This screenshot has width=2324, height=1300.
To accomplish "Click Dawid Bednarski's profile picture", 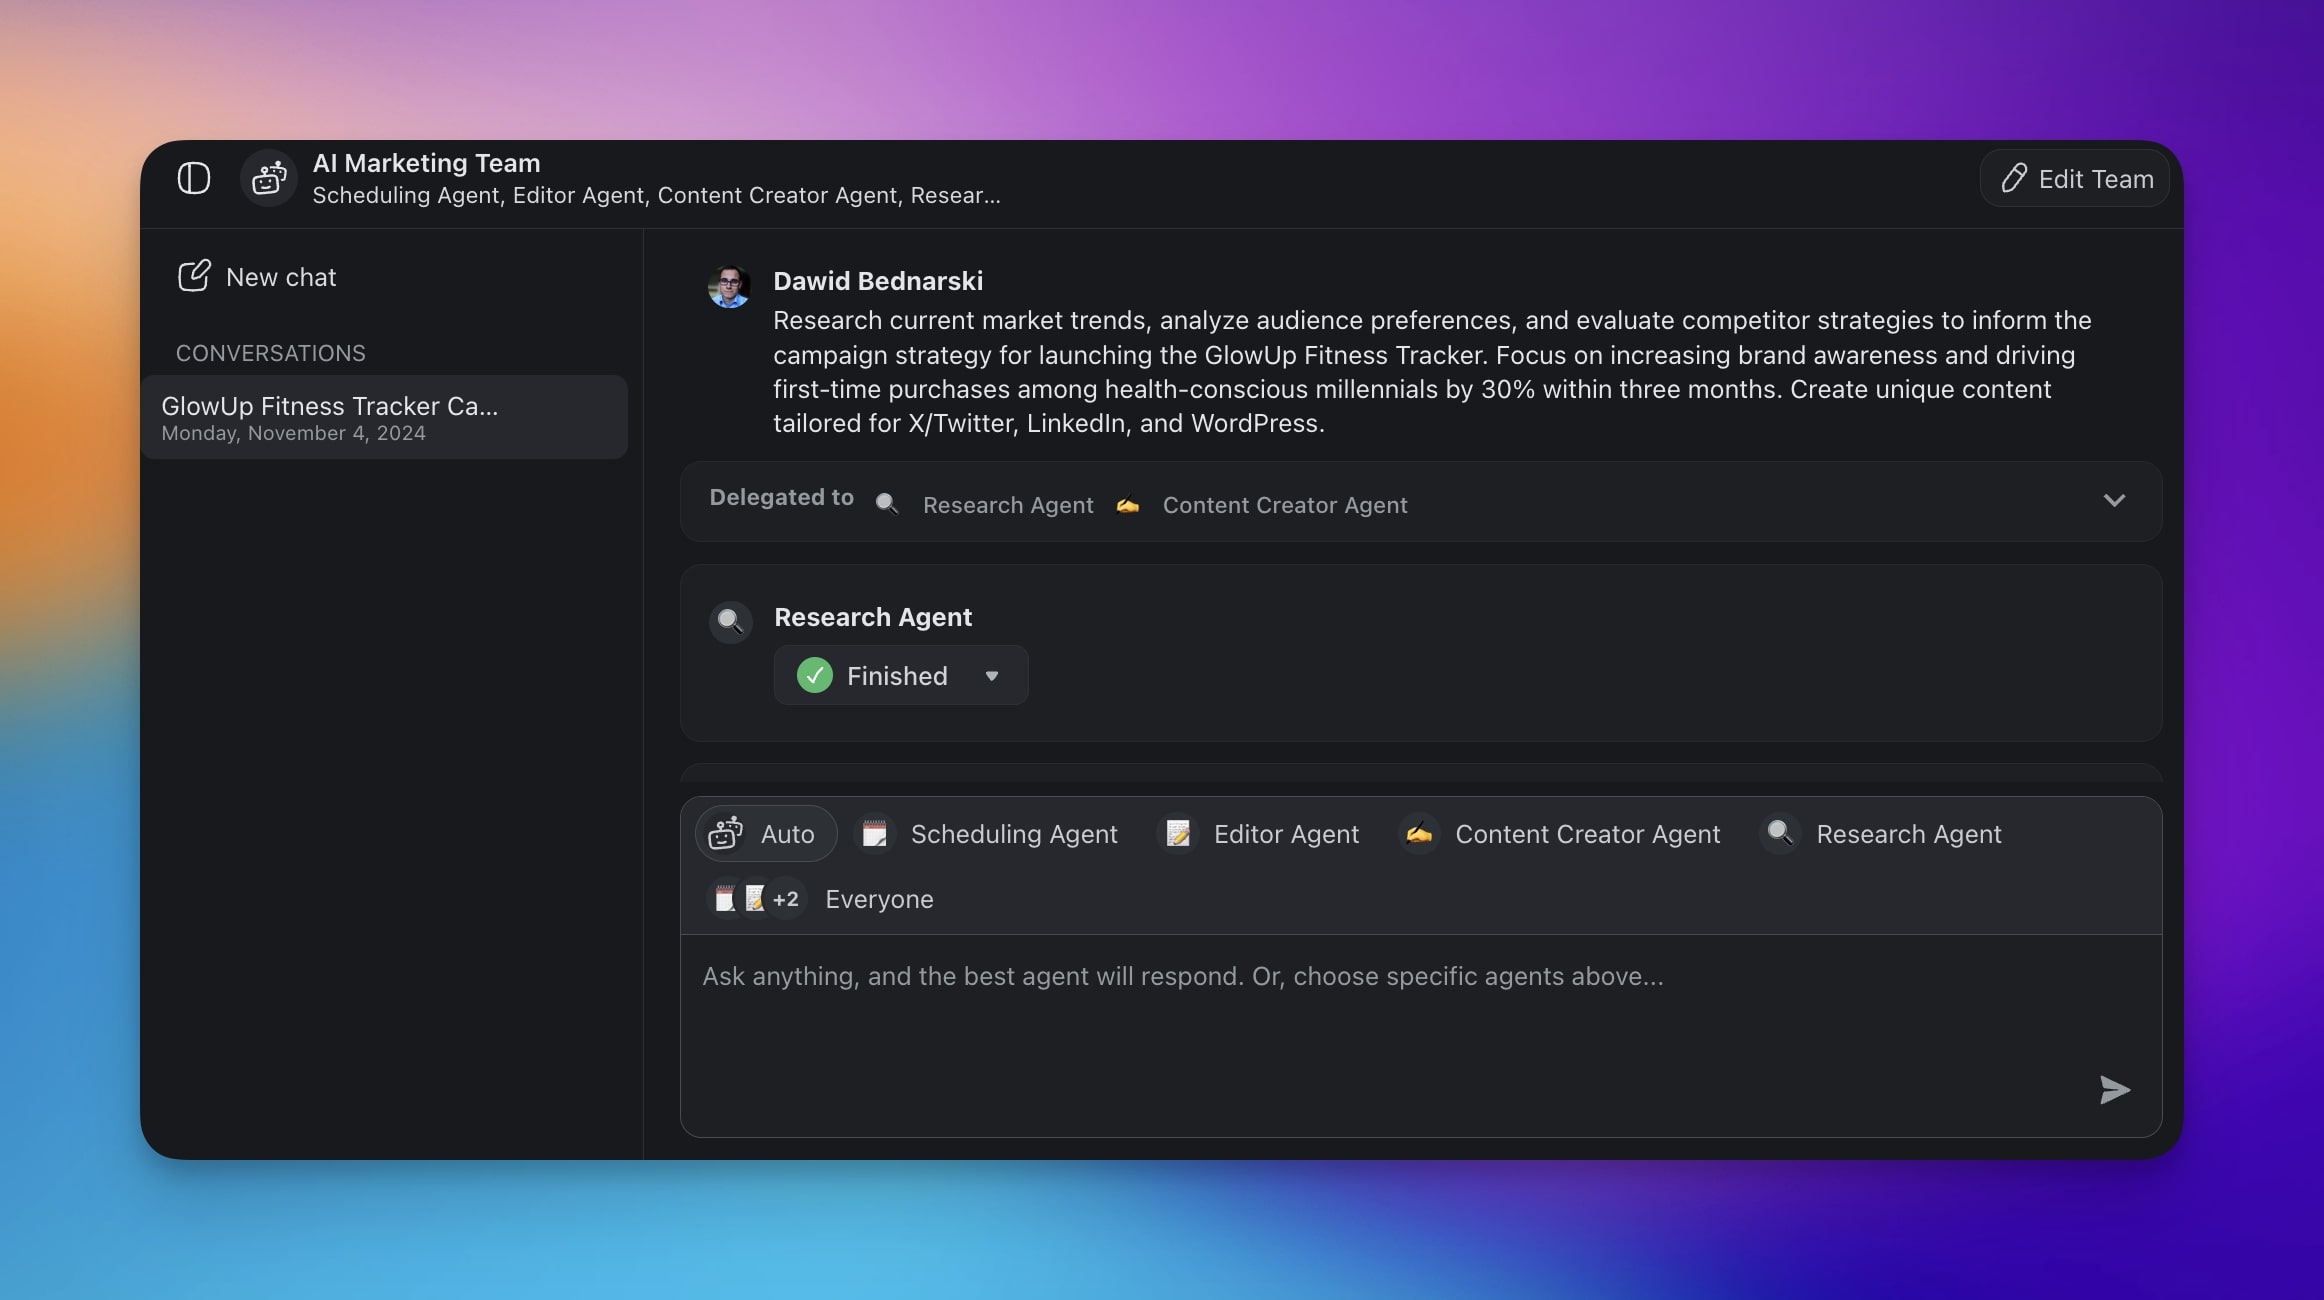I will tap(729, 287).
